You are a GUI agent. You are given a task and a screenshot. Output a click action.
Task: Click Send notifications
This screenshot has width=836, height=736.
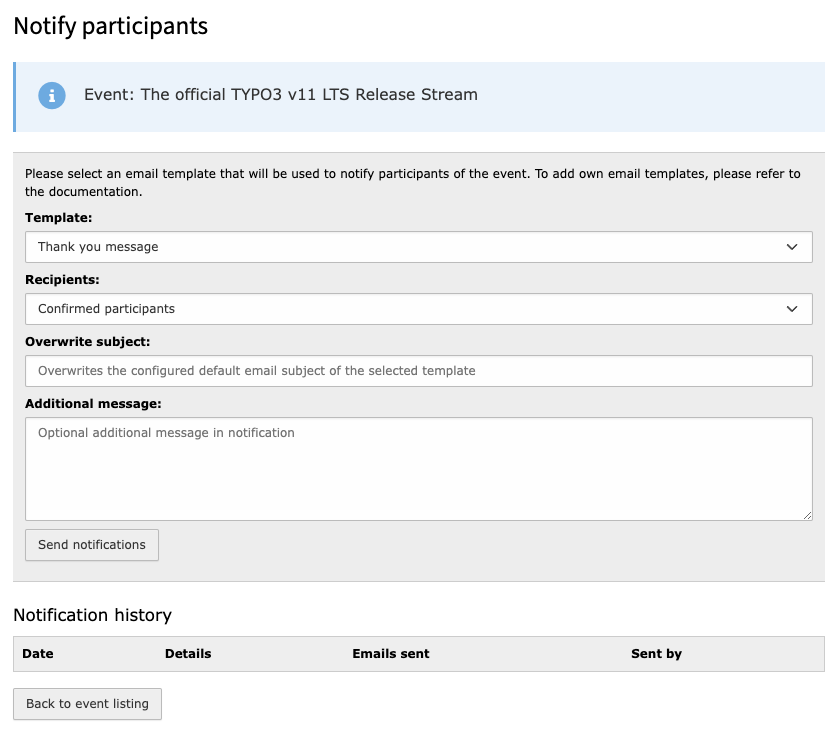(91, 545)
